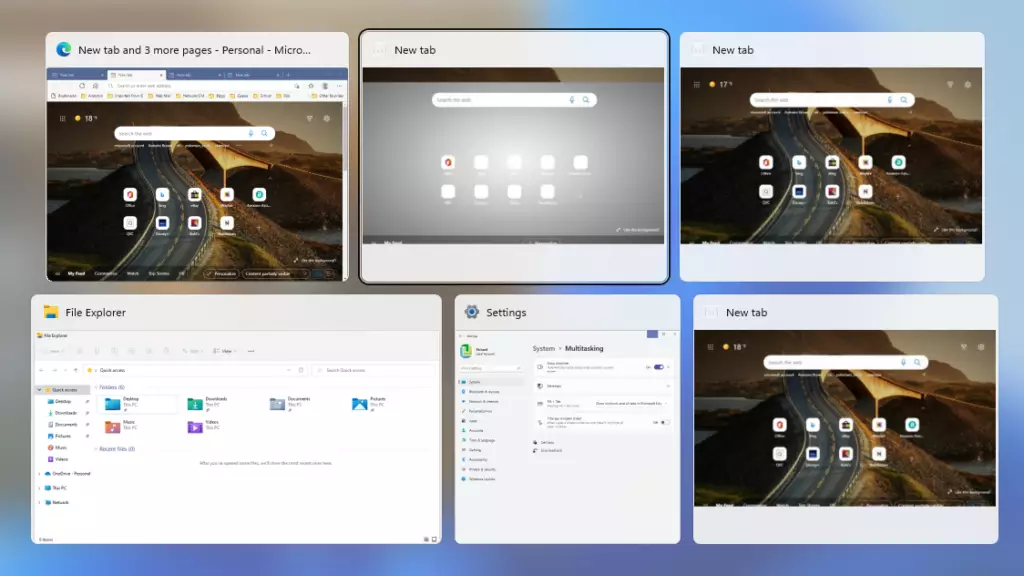Click the Settings gear icon in title

tap(472, 312)
